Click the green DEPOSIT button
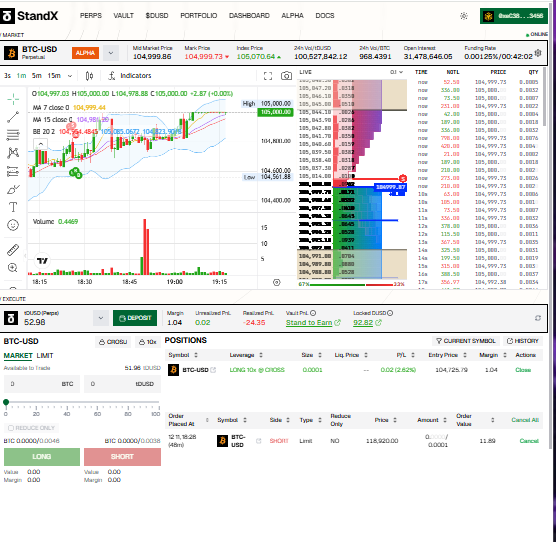The image size is (556, 542). click(x=135, y=318)
